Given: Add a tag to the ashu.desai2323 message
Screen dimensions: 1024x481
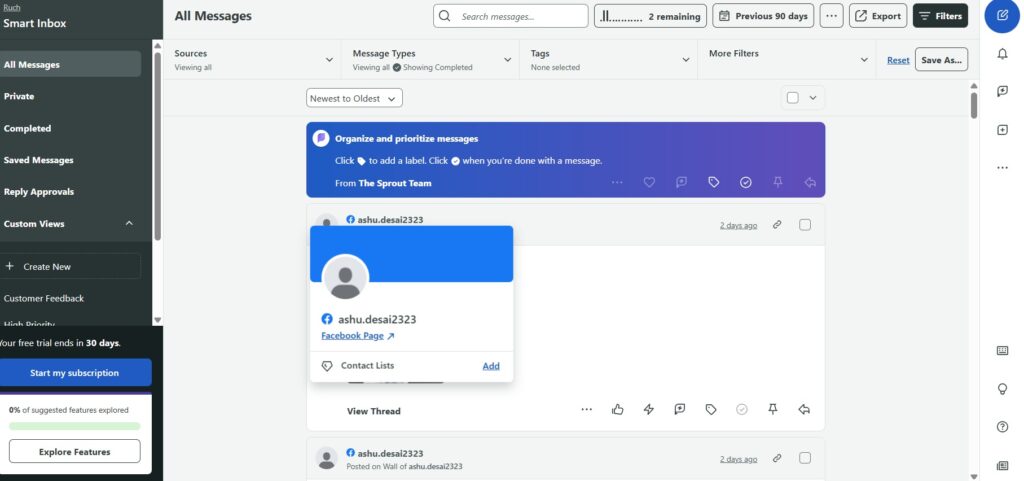Looking at the screenshot, I should (x=711, y=409).
